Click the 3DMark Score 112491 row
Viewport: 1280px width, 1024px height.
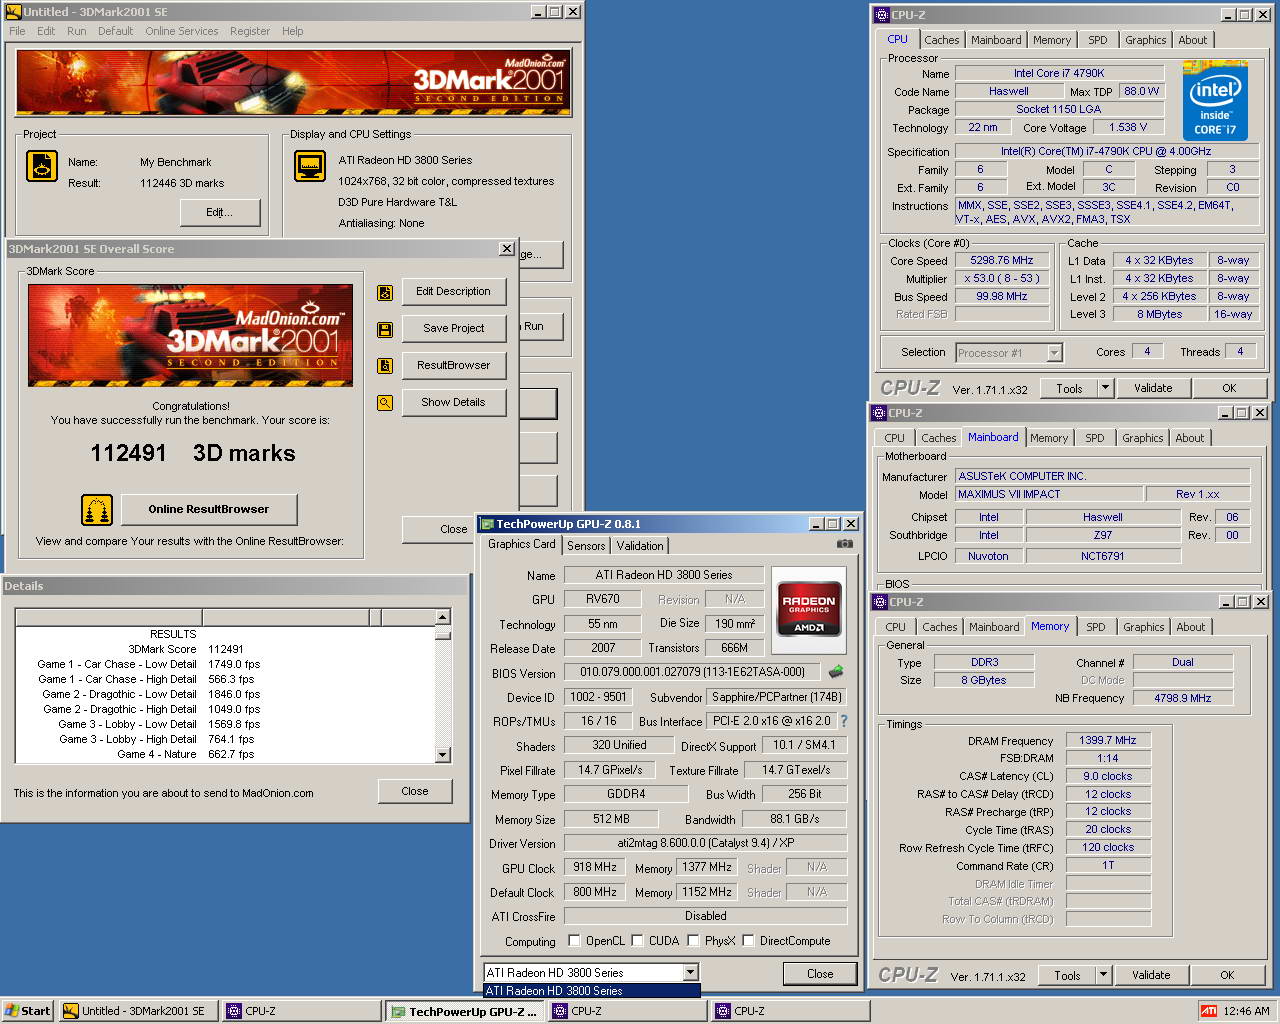click(225, 649)
